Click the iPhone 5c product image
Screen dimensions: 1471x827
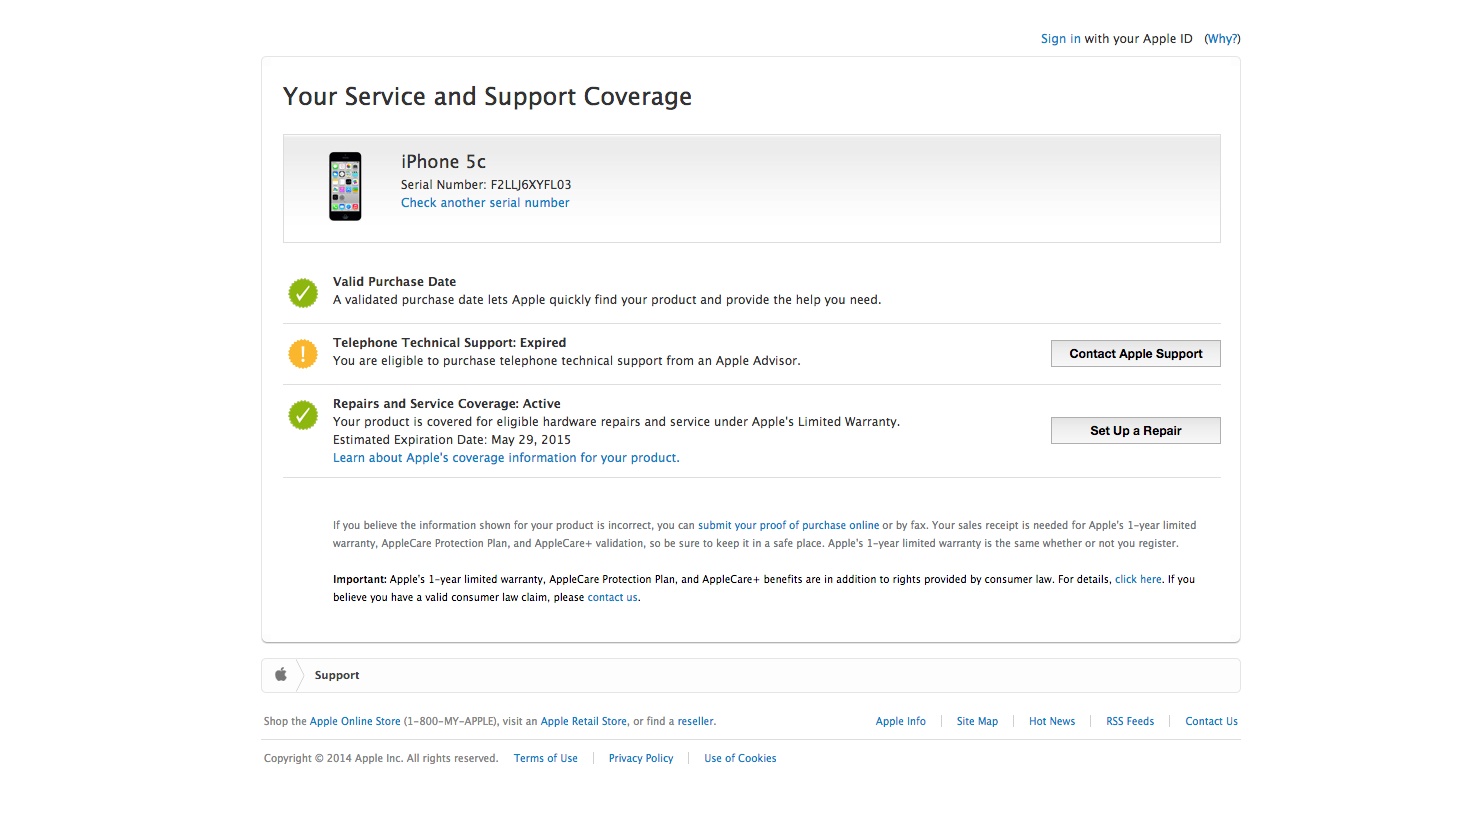point(345,186)
